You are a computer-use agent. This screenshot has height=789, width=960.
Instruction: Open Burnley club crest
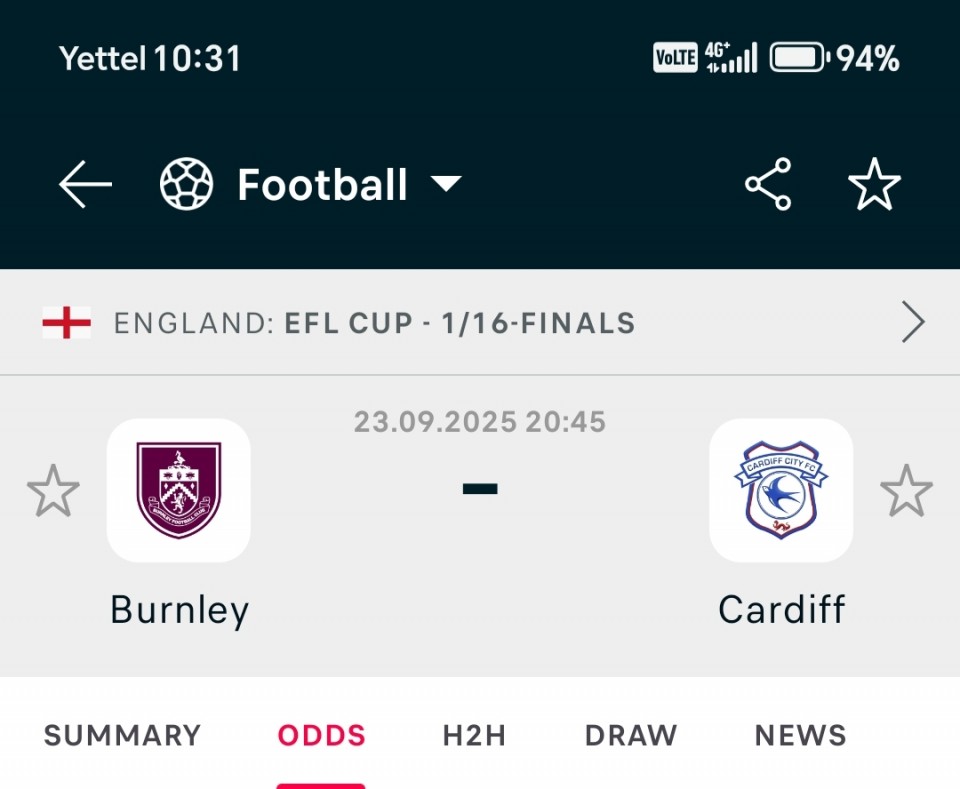179,490
